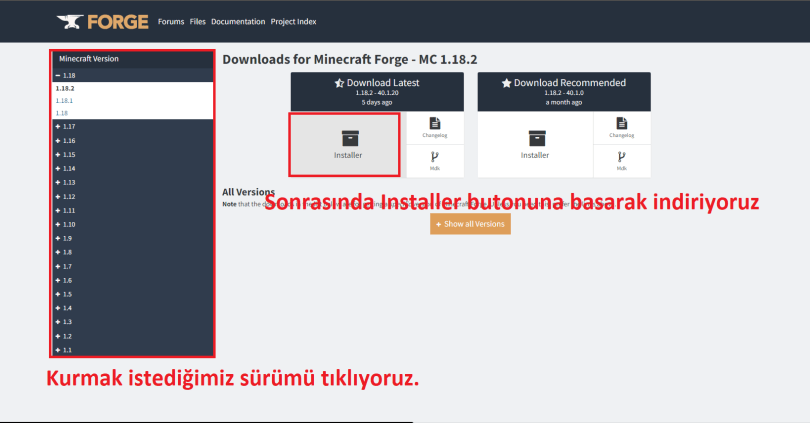Image resolution: width=810 pixels, height=423 pixels.
Task: Download Mdk under Download Latest
Action: 435,161
